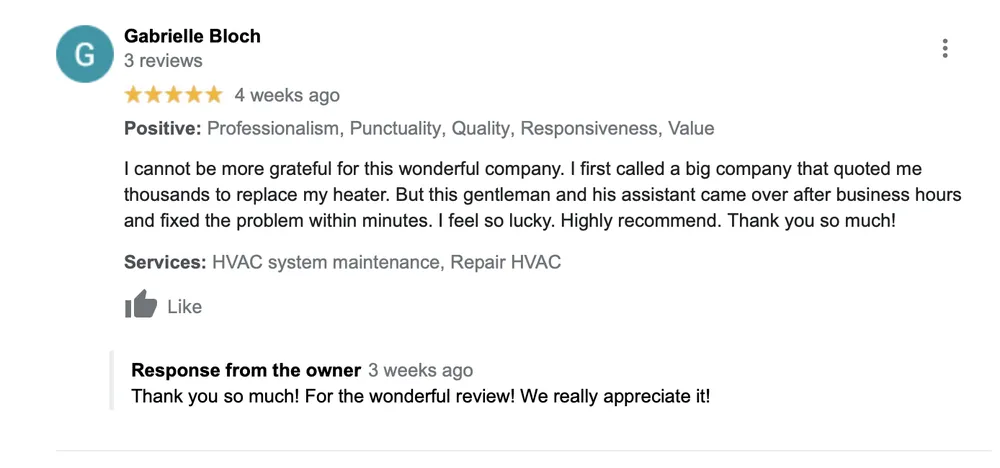Open the three-dot more options menu
1000x468 pixels.
pos(944,48)
